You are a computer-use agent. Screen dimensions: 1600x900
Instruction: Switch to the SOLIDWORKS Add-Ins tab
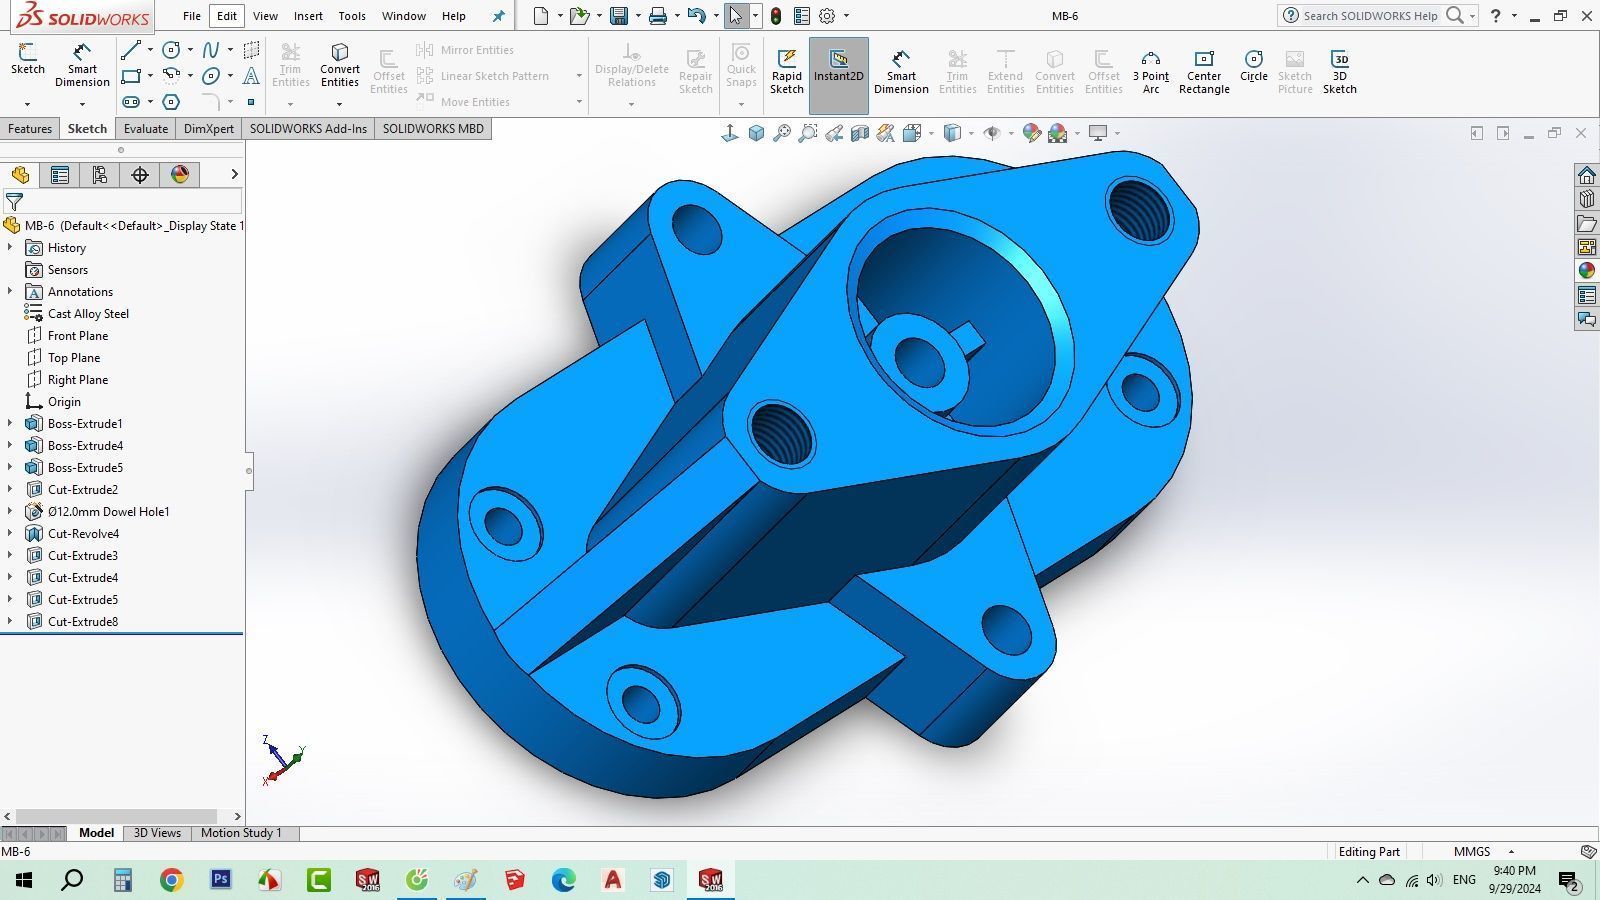click(308, 129)
